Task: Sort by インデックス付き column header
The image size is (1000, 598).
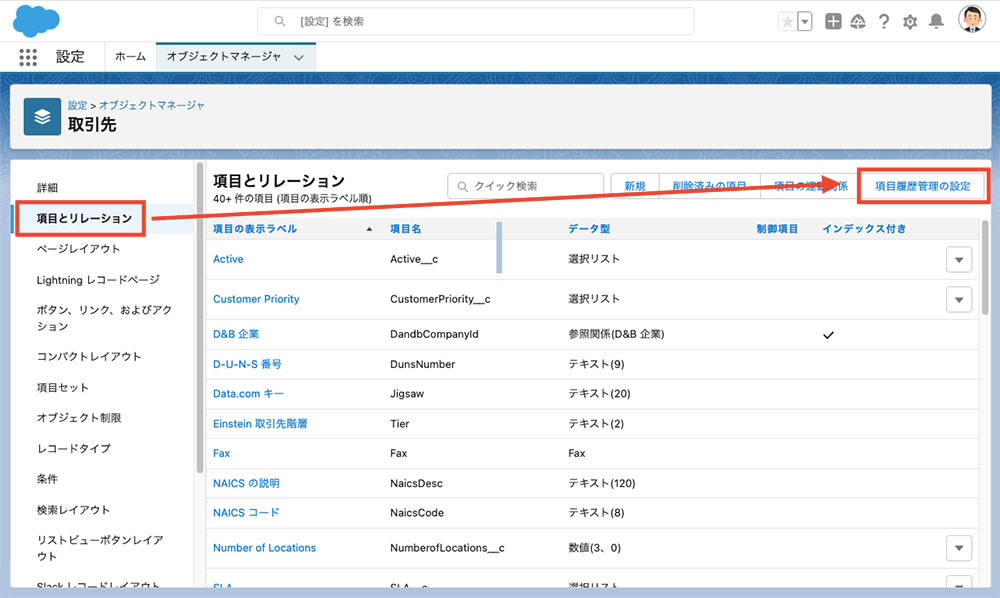Action: pos(864,229)
